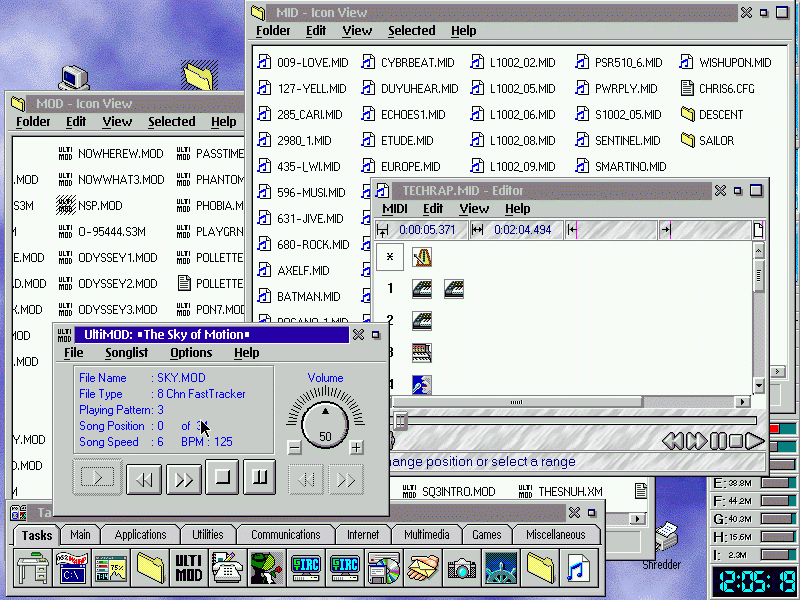Image resolution: width=800 pixels, height=600 pixels.
Task: Open the Songlist menu in UltiMOD
Action: (x=126, y=353)
